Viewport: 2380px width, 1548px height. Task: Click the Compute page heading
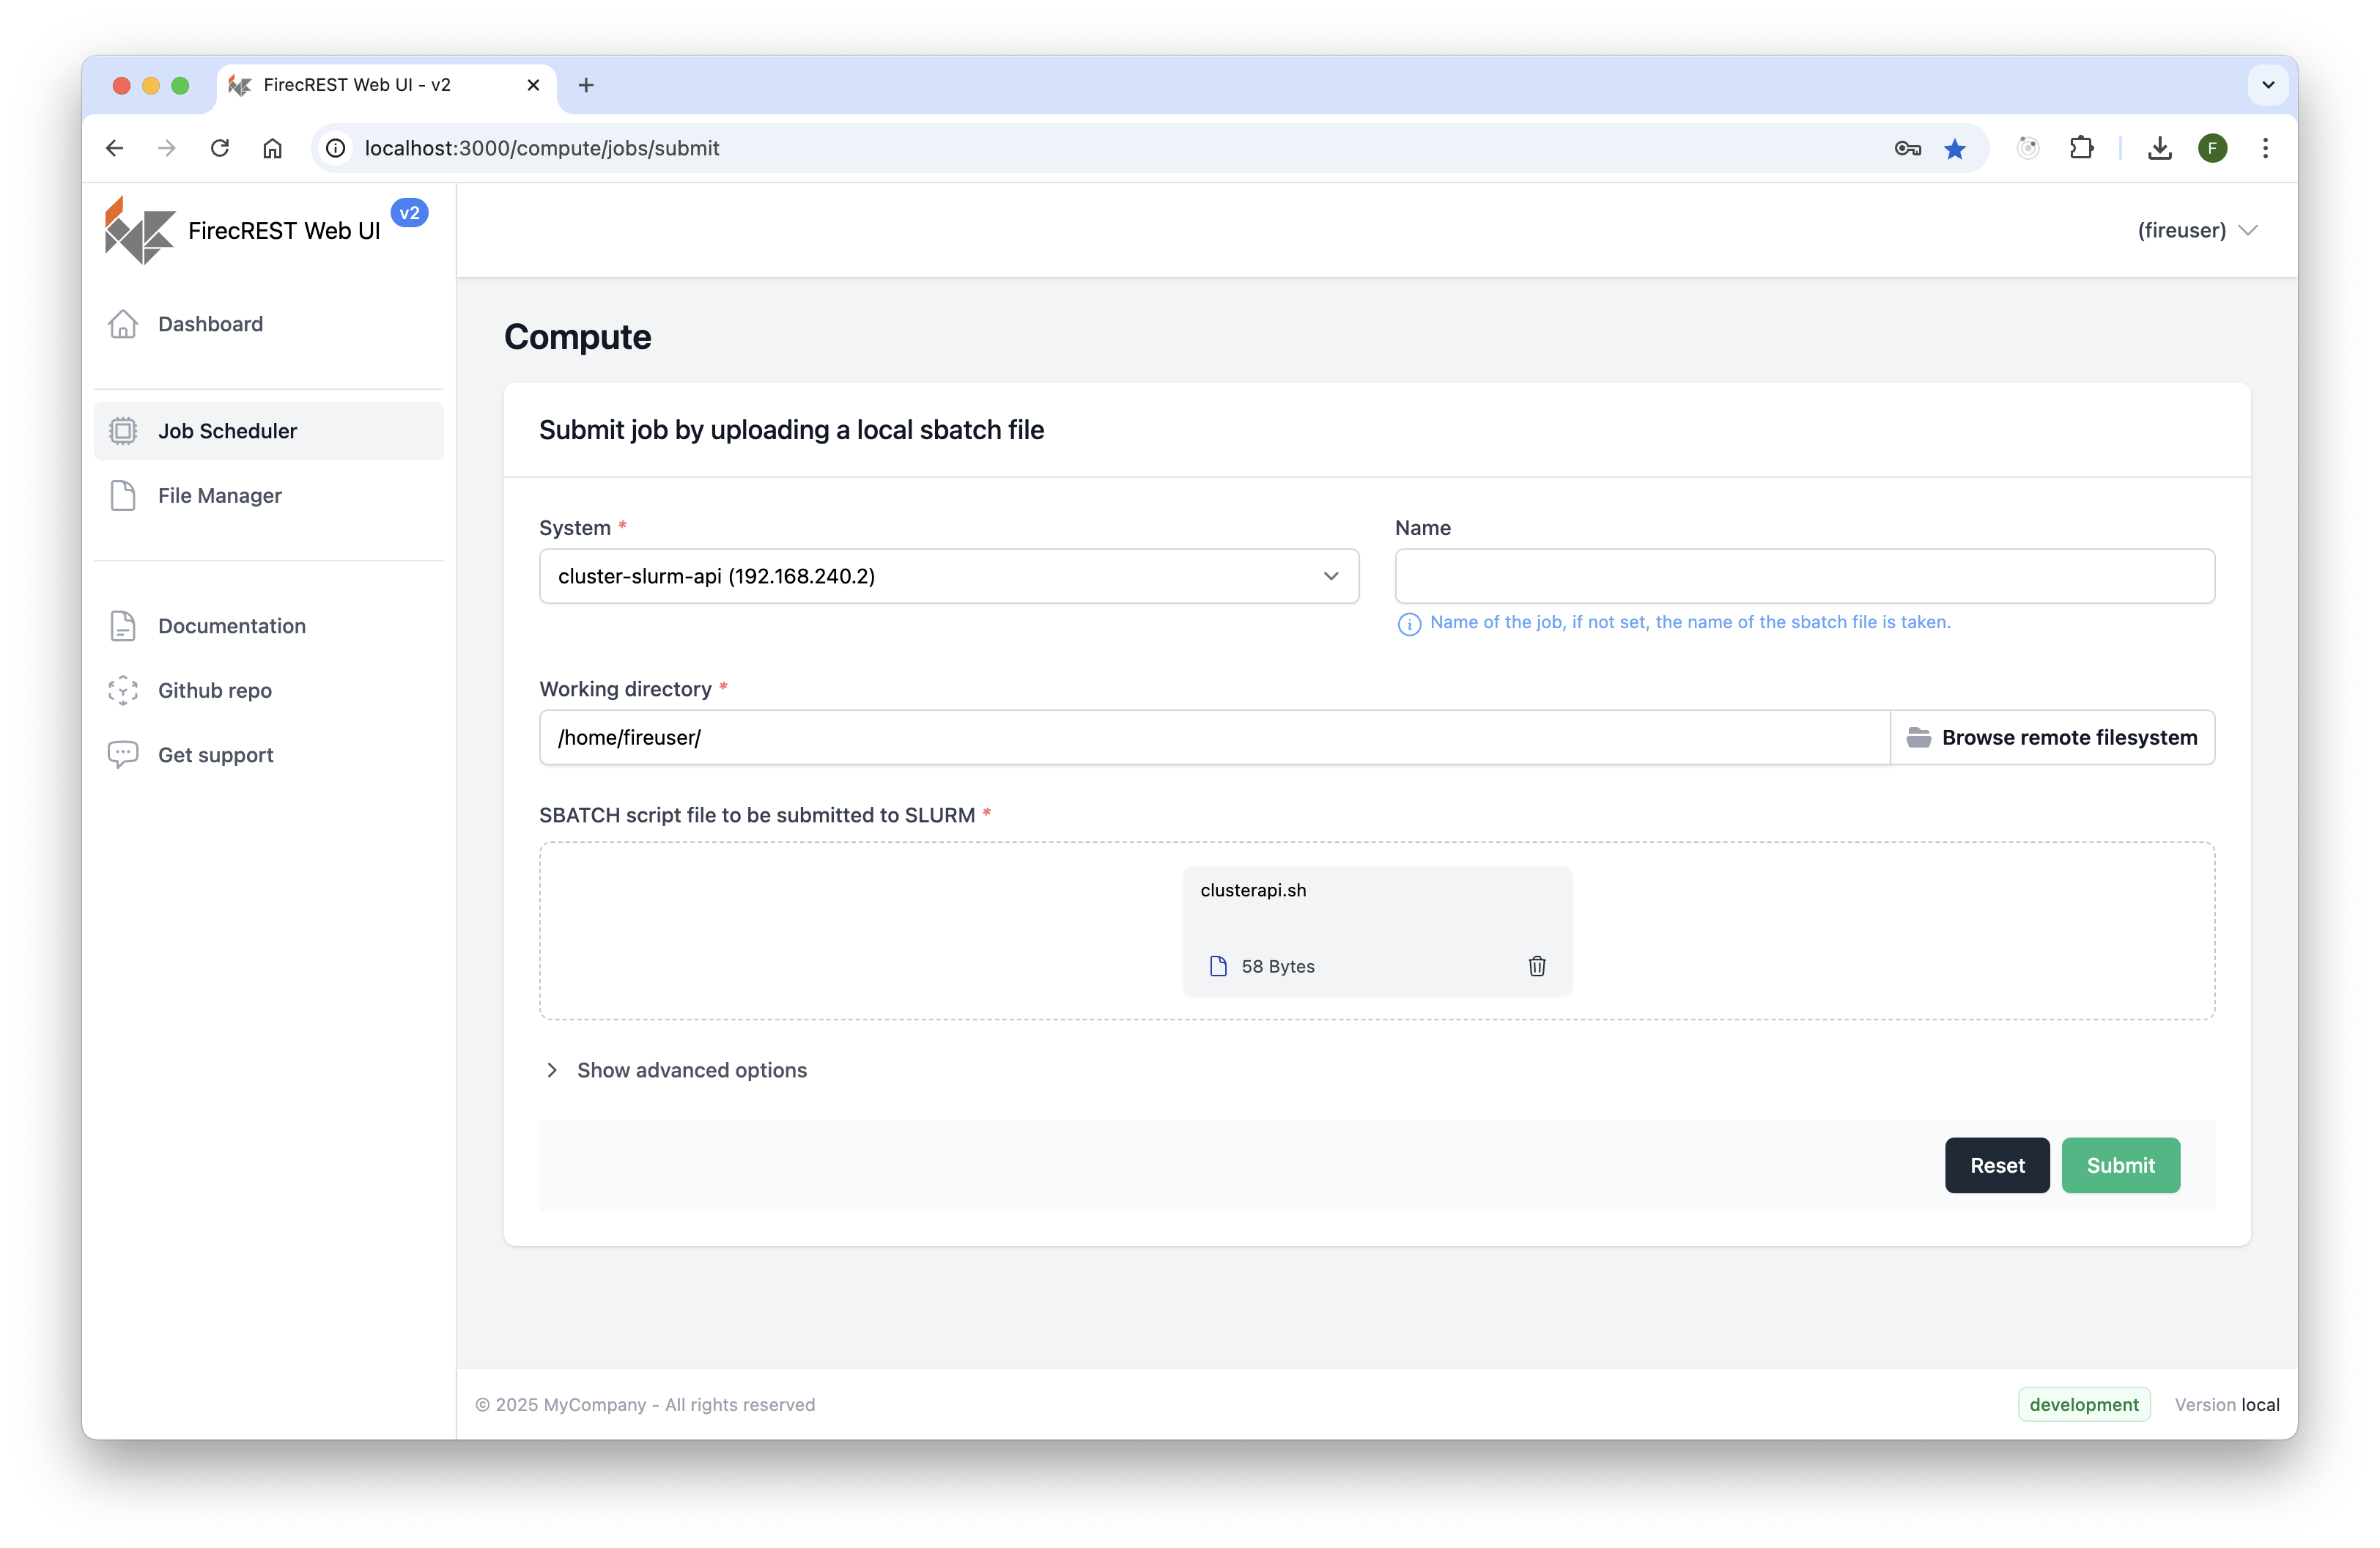tap(577, 337)
